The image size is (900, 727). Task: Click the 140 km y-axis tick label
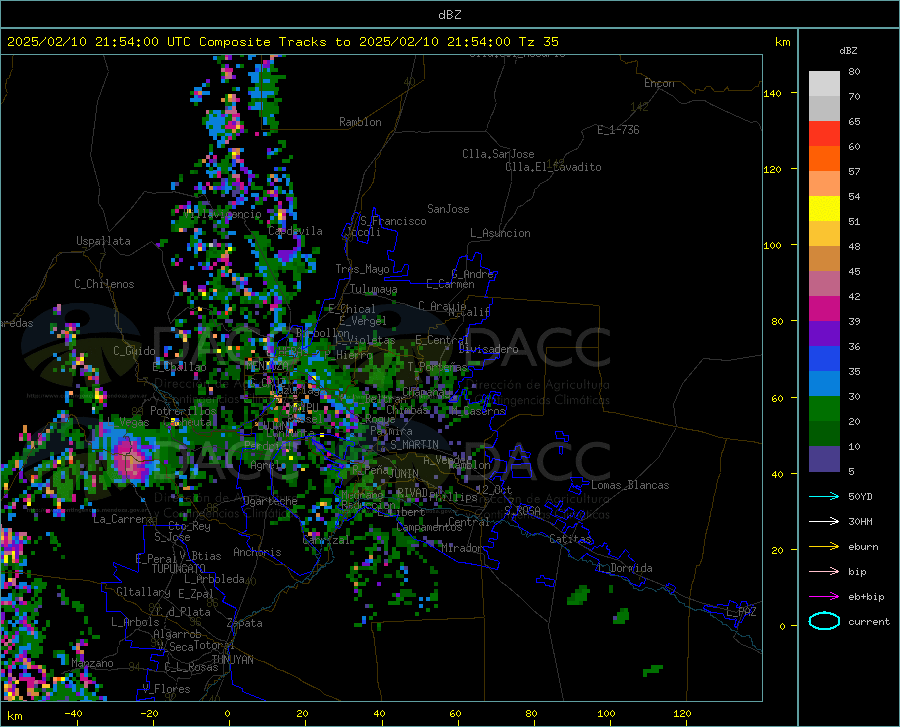[x=773, y=94]
